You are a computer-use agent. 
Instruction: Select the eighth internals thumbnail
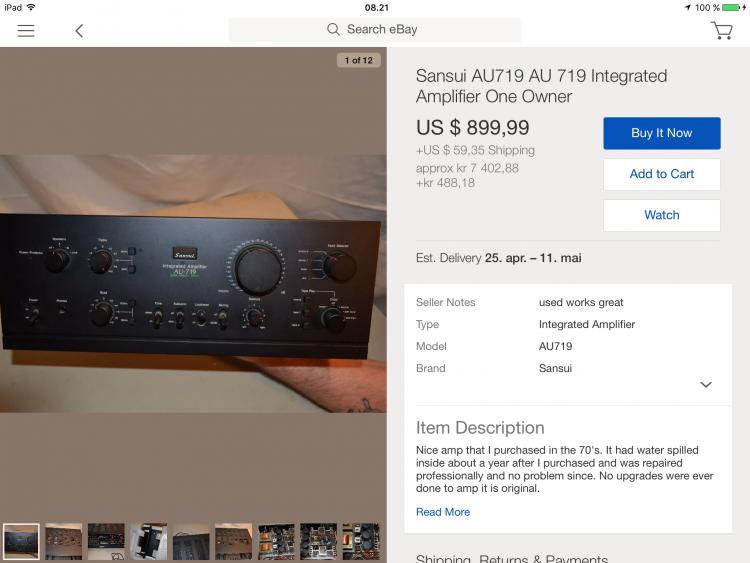[x=319, y=541]
